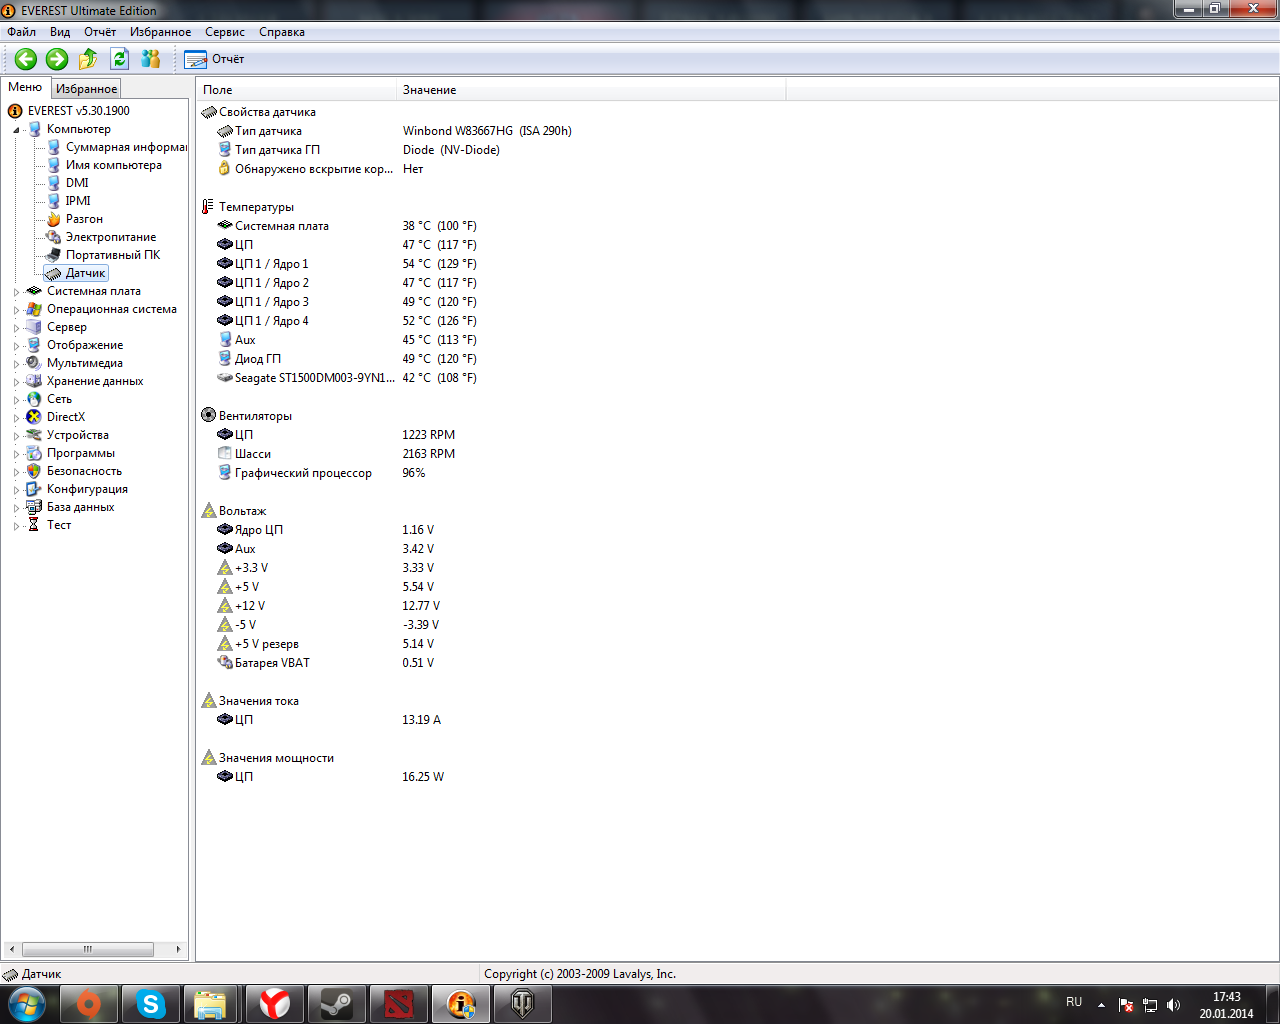Viewport: 1280px width, 1024px height.
Task: Switch to the Меню tab
Action: click(25, 87)
